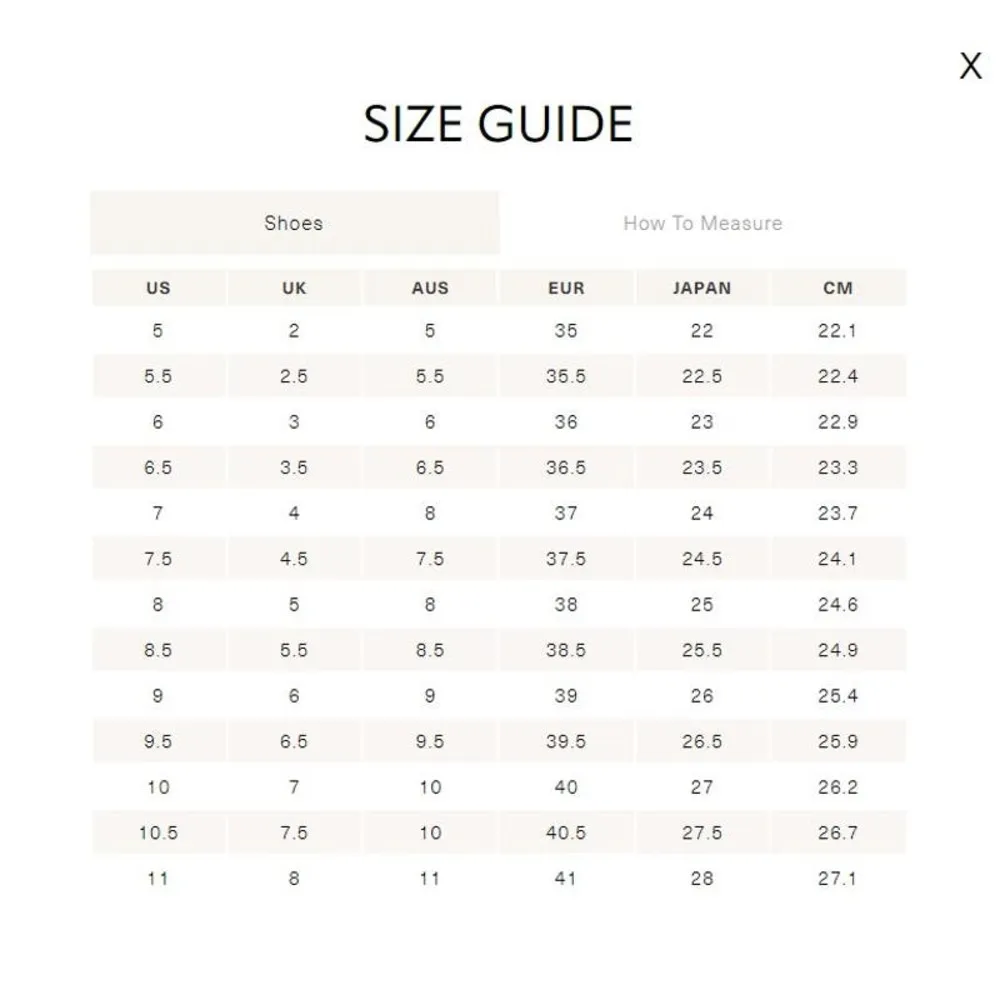Select the 25.4 cm measurement cell
1000x1000 pixels.
(x=838, y=696)
